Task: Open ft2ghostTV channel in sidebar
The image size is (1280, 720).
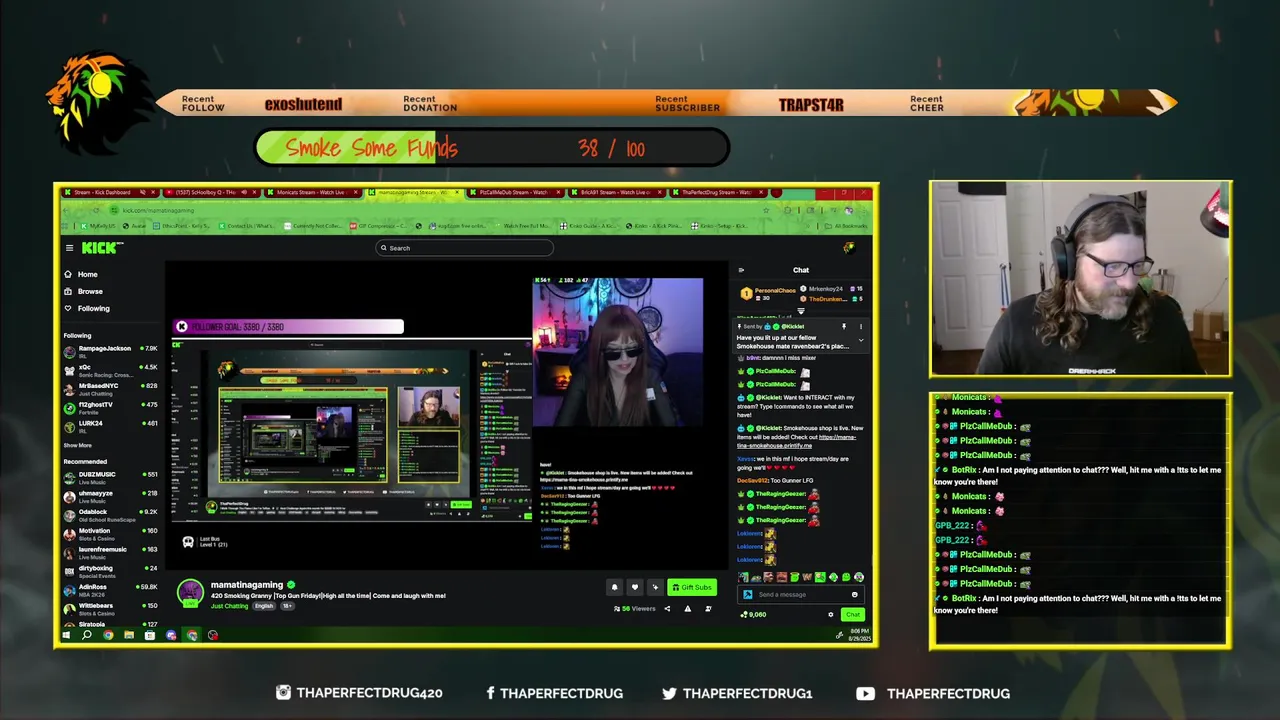Action: pyautogui.click(x=110, y=407)
